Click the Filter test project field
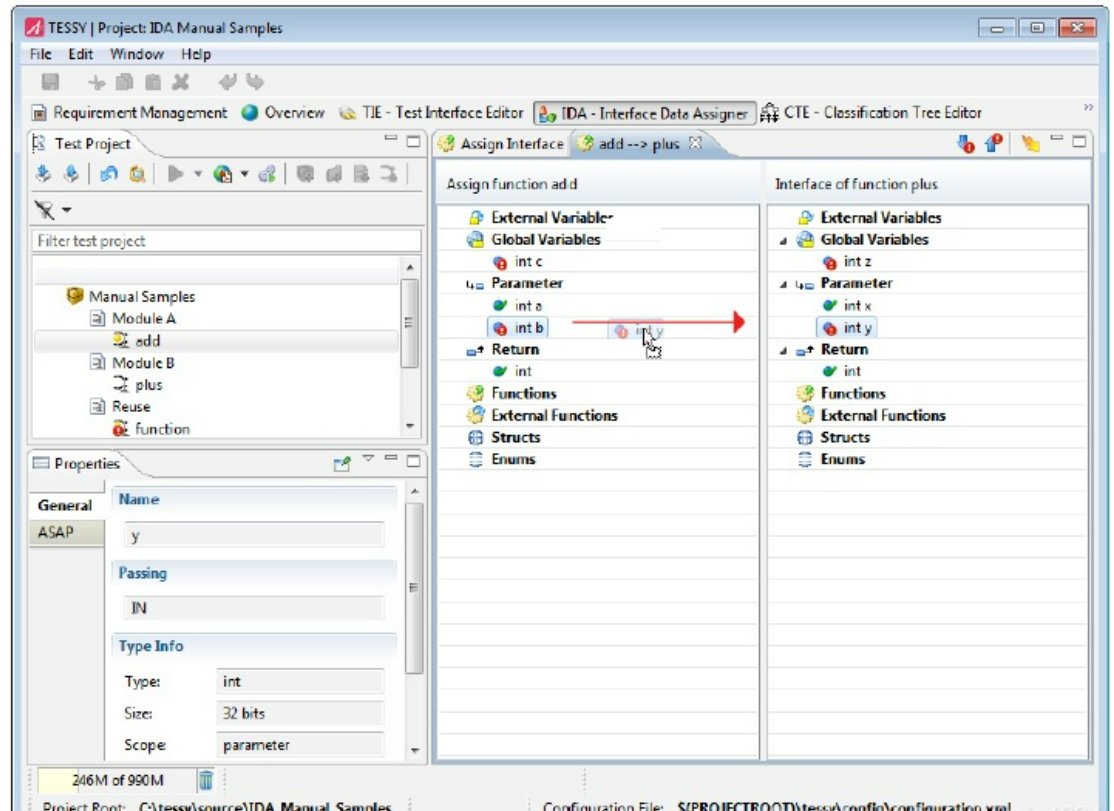The width and height of the screenshot is (1114, 811). pyautogui.click(x=226, y=241)
